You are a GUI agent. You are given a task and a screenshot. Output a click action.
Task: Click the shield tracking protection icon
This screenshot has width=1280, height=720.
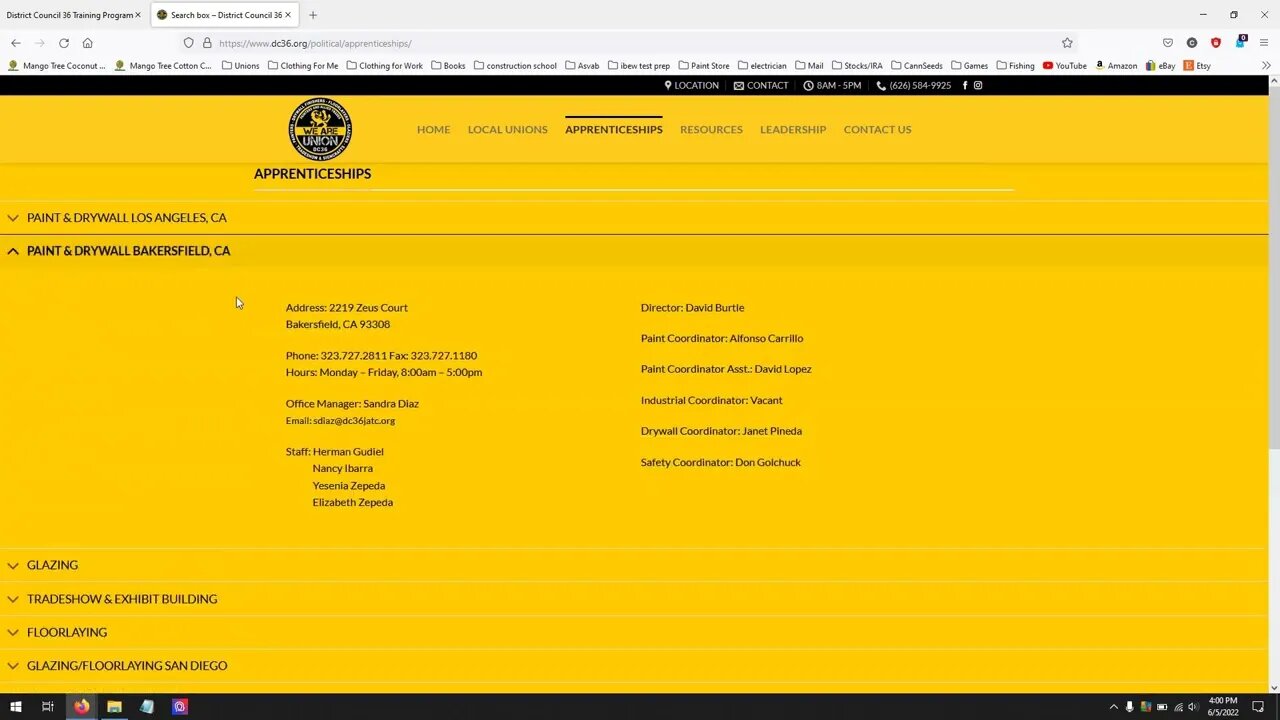[x=188, y=43]
